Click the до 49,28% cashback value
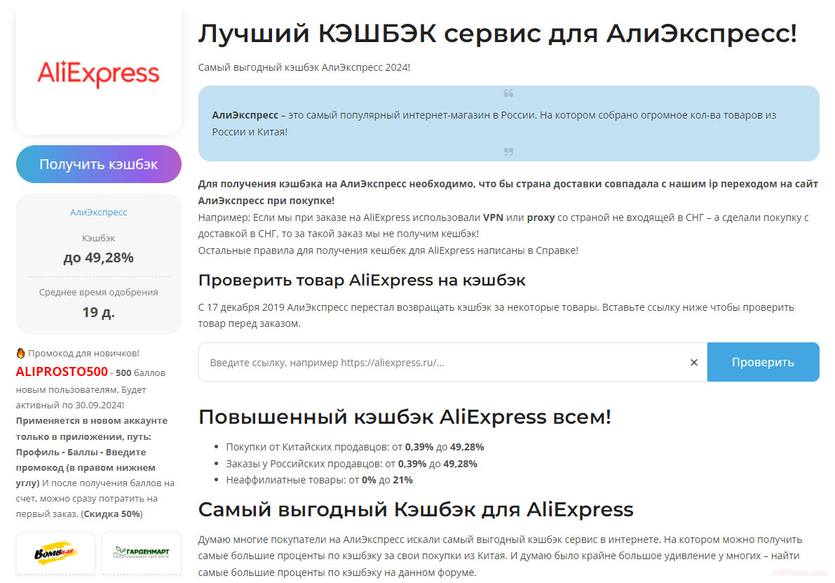The height and width of the screenshot is (583, 835). click(x=98, y=257)
